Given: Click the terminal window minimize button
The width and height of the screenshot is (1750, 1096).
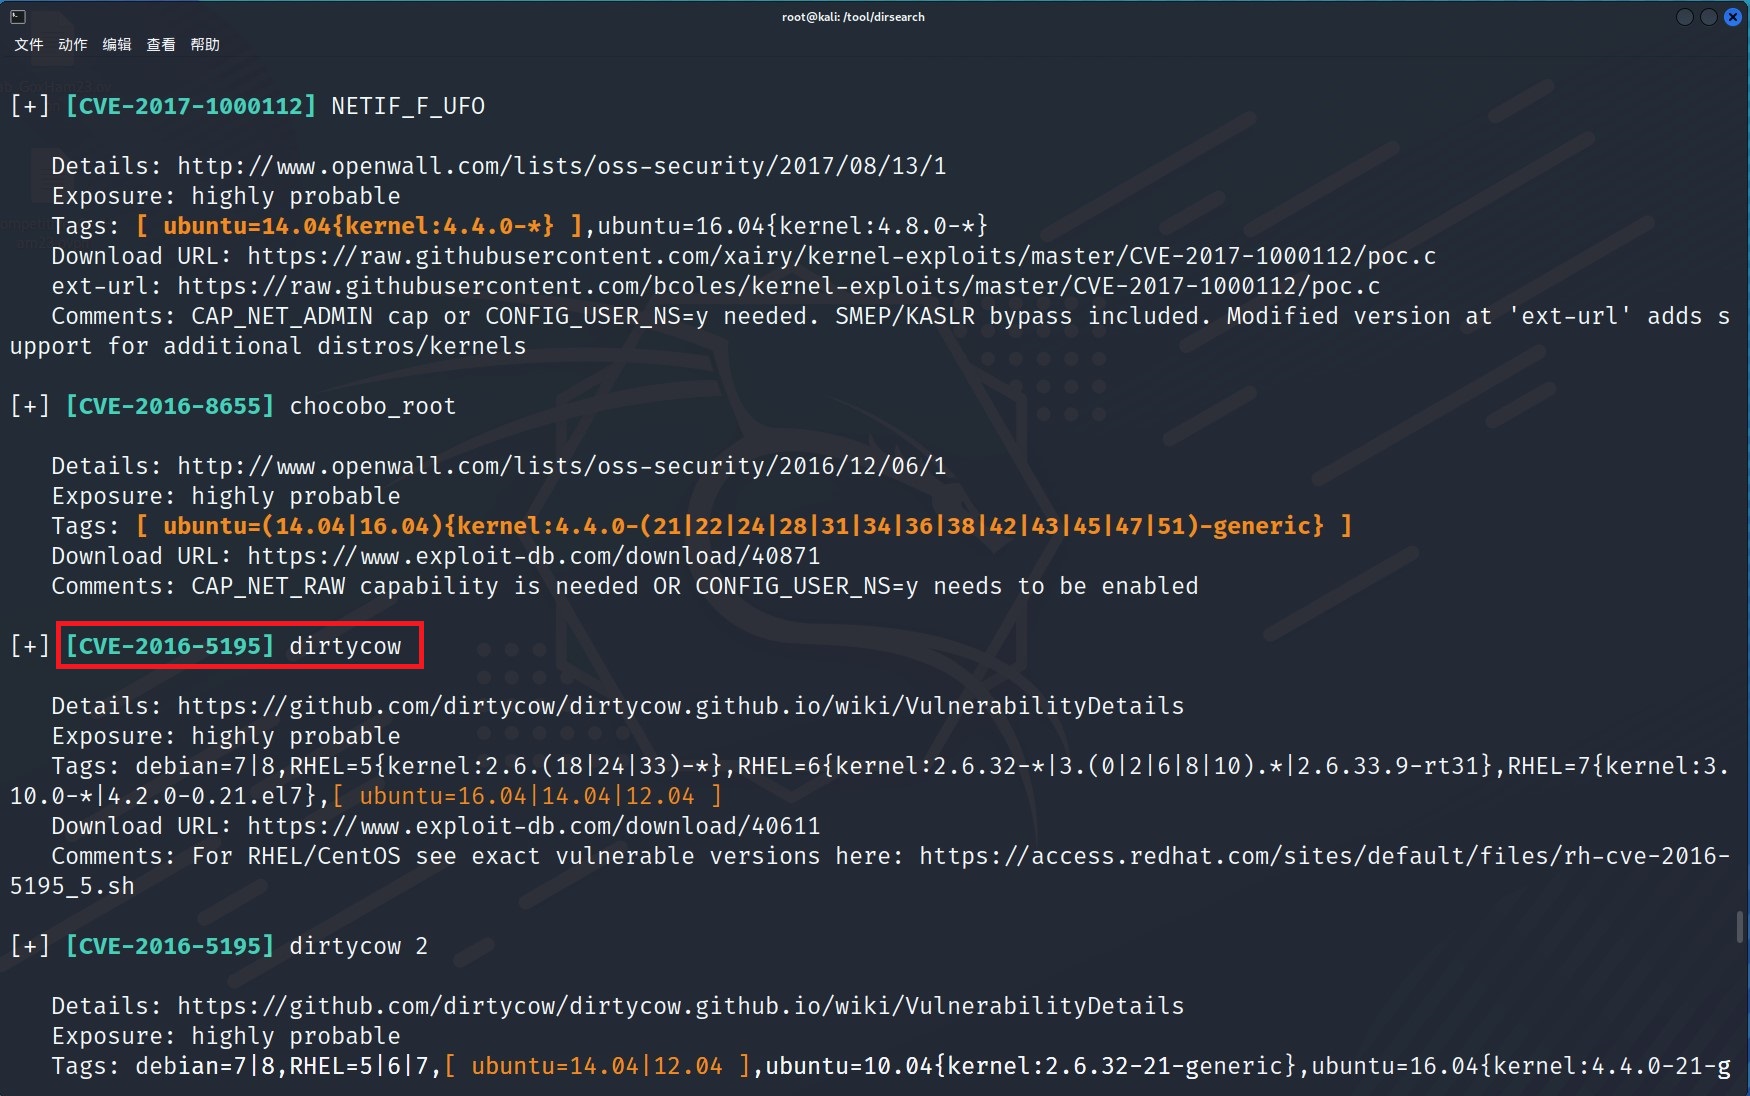Looking at the screenshot, I should point(1684,16).
